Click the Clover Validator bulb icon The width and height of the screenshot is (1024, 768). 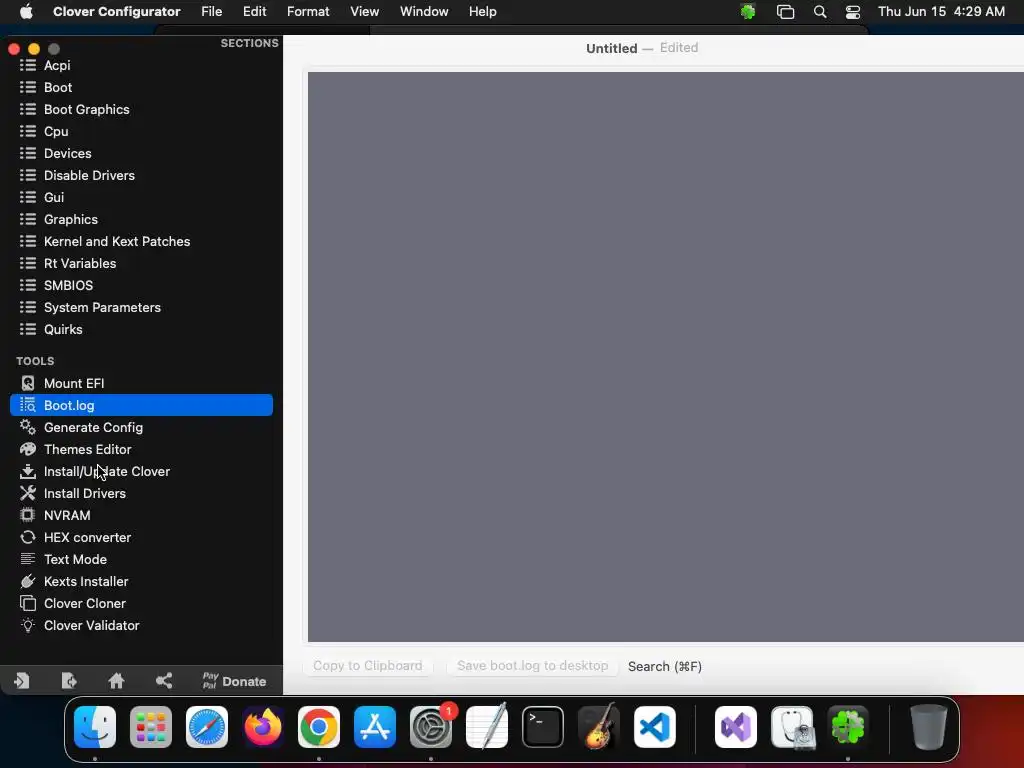coord(27,625)
